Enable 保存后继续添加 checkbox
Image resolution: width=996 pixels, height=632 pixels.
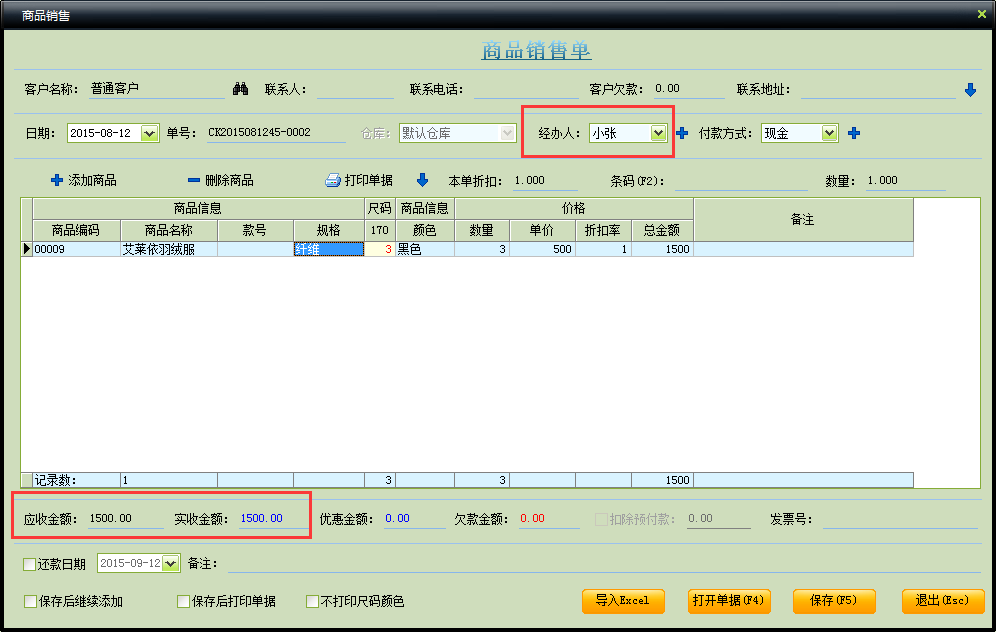(x=30, y=602)
